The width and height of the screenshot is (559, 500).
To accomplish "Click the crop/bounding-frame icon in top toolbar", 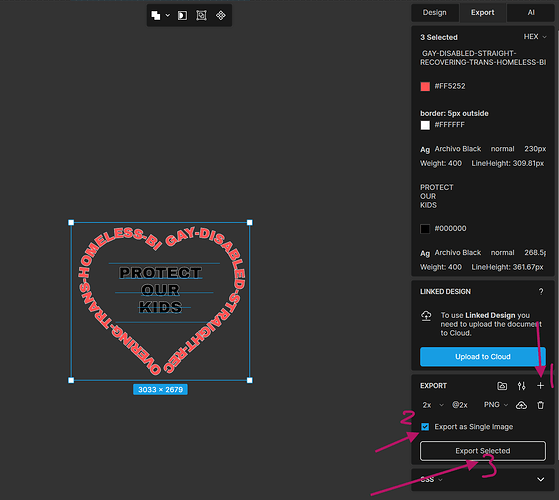I will tap(201, 15).
